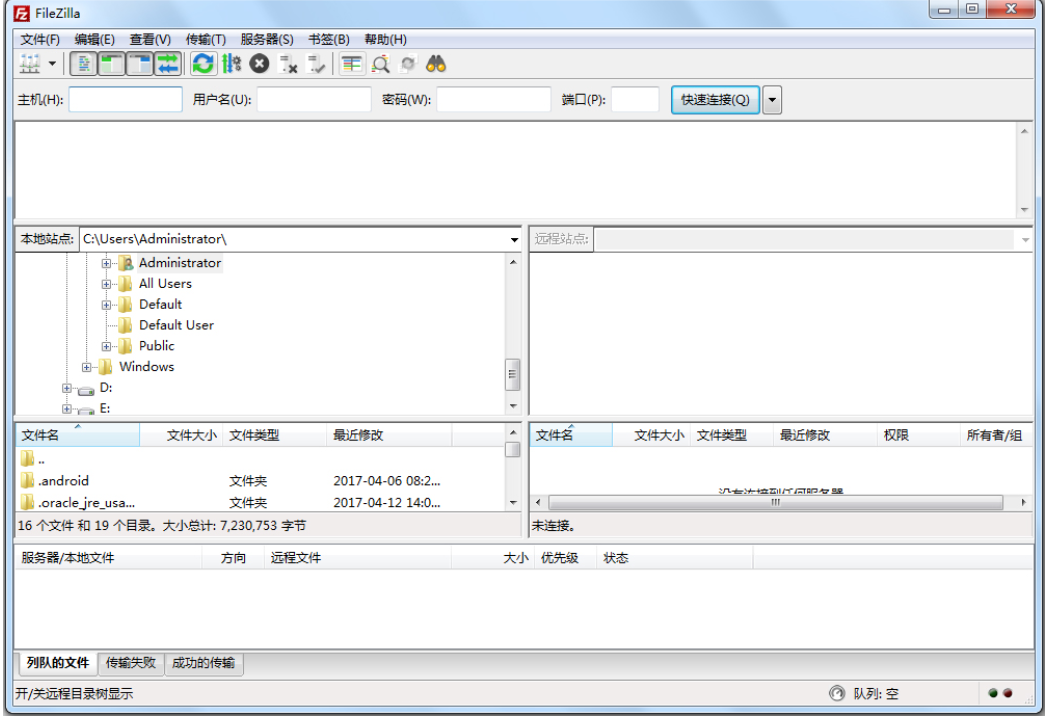Expand Public folder node
1045x716 pixels.
(x=106, y=346)
